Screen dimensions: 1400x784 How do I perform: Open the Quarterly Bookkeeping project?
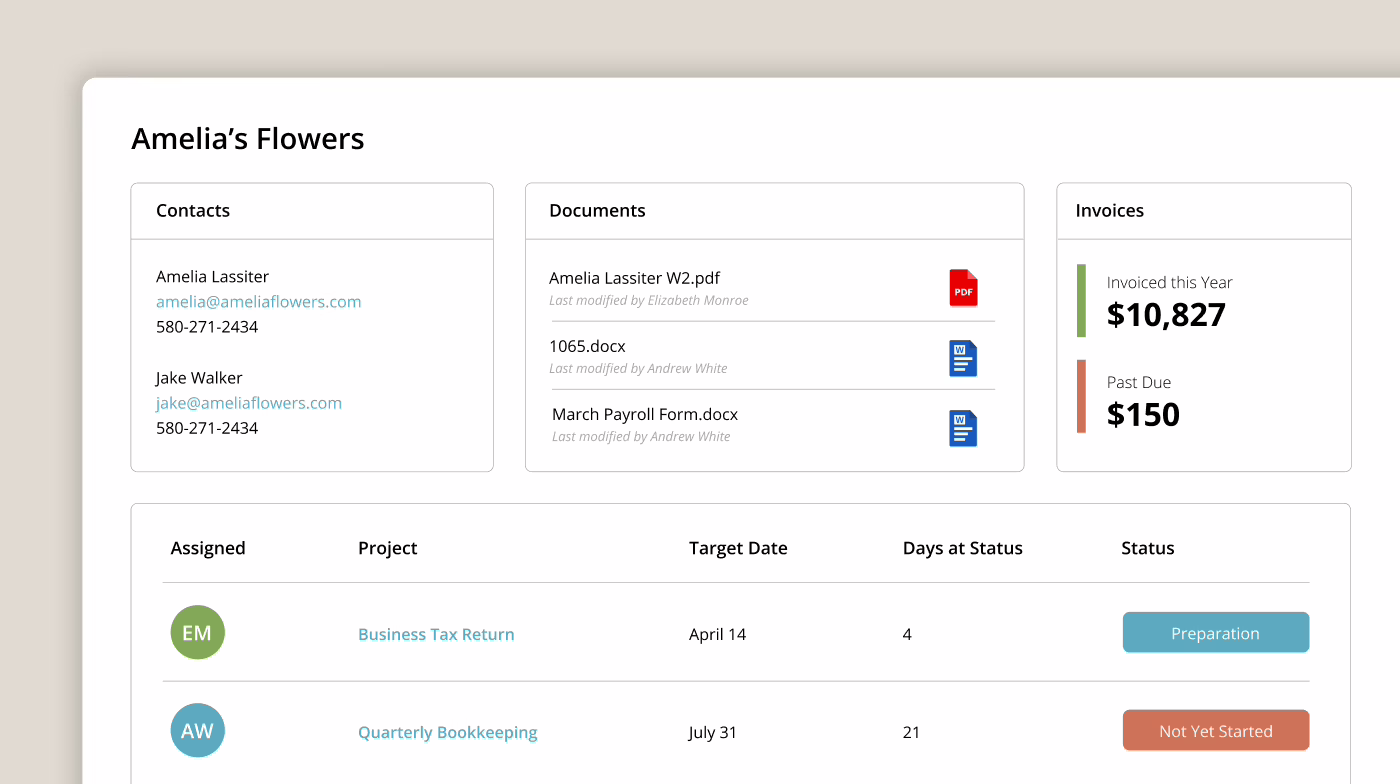tap(447, 732)
